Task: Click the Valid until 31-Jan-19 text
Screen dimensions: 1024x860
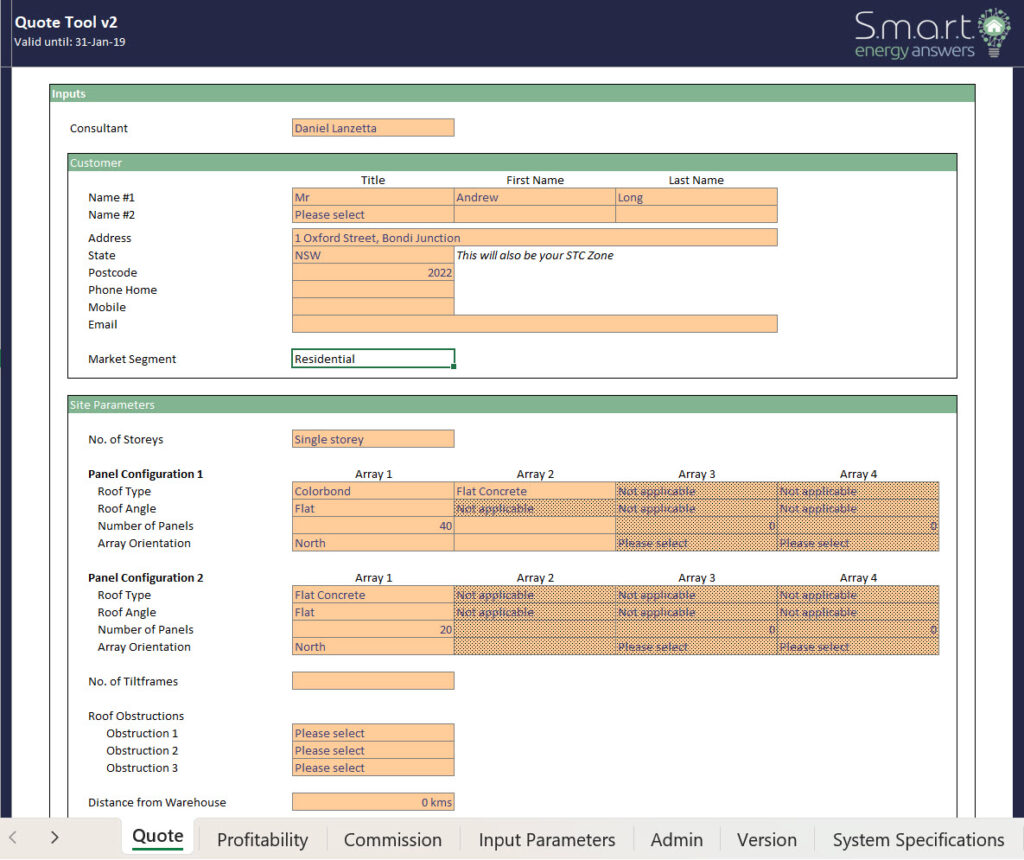Action: 70,42
